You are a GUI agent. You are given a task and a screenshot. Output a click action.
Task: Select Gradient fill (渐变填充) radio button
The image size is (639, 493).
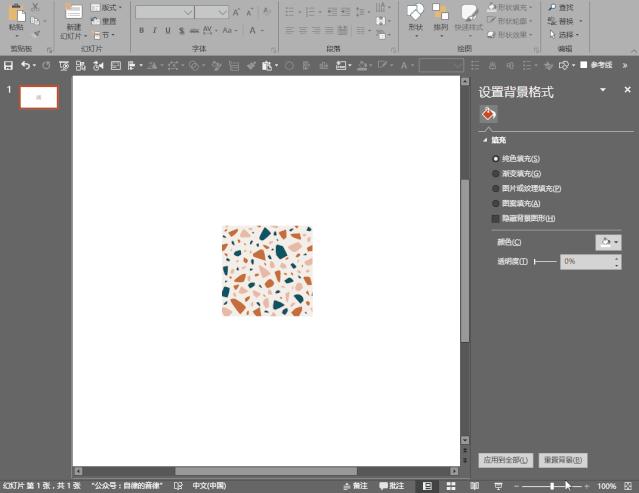496,174
